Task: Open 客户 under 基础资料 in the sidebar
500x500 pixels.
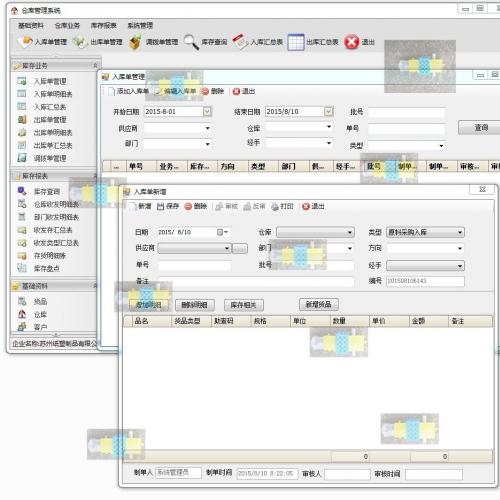Action: pos(40,327)
